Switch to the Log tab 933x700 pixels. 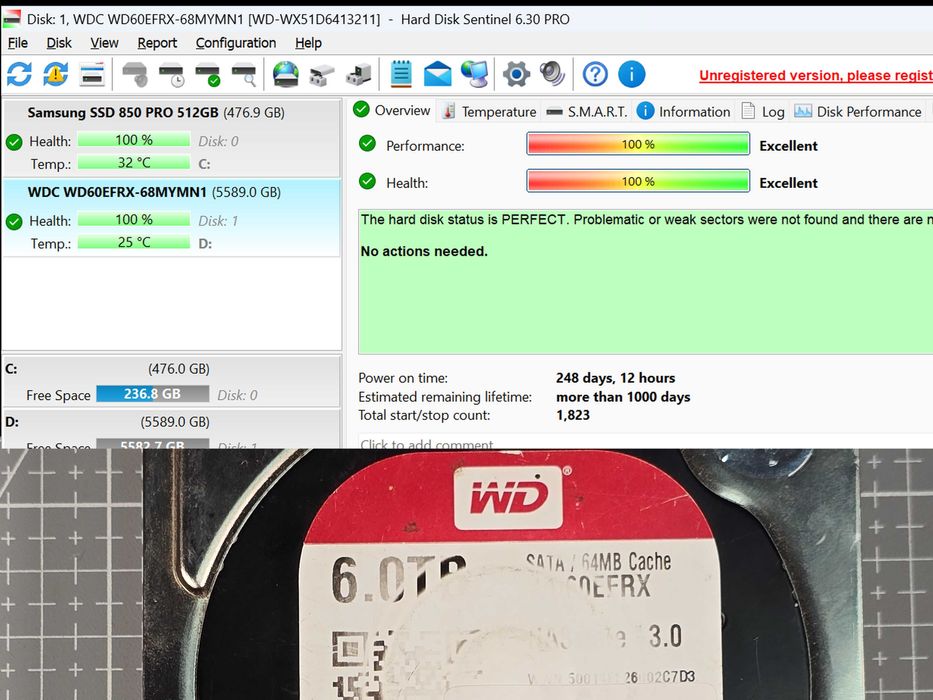coord(763,111)
